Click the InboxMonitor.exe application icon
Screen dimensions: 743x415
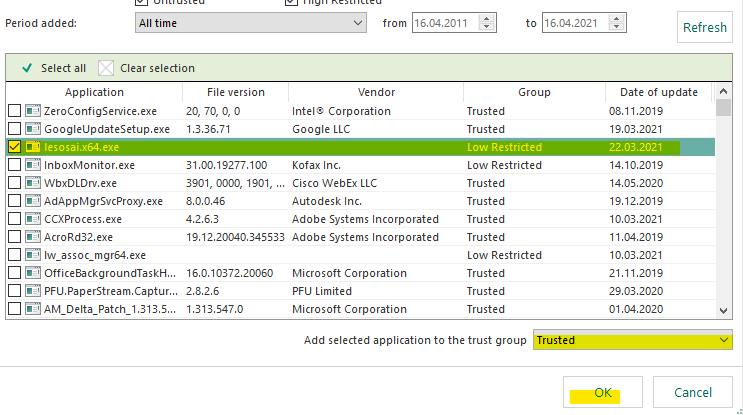pyautogui.click(x=32, y=165)
